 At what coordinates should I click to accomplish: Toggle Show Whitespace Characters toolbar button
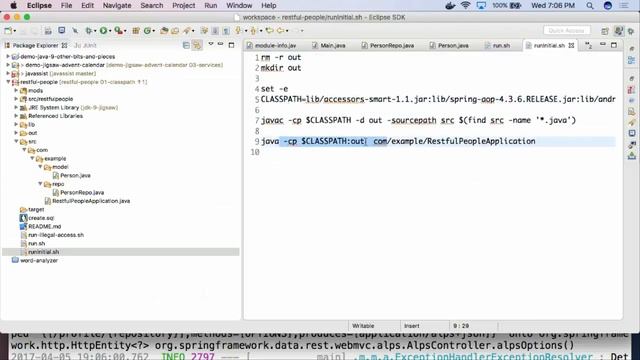(226, 30)
